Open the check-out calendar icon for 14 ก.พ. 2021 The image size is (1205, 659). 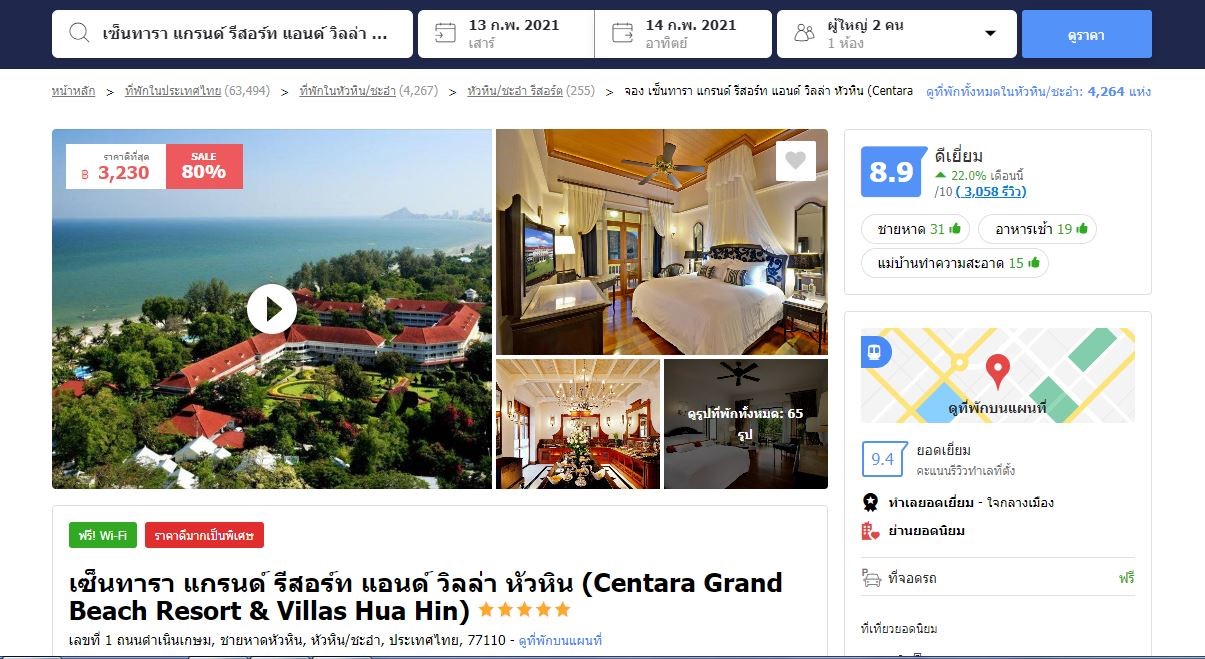[x=622, y=33]
